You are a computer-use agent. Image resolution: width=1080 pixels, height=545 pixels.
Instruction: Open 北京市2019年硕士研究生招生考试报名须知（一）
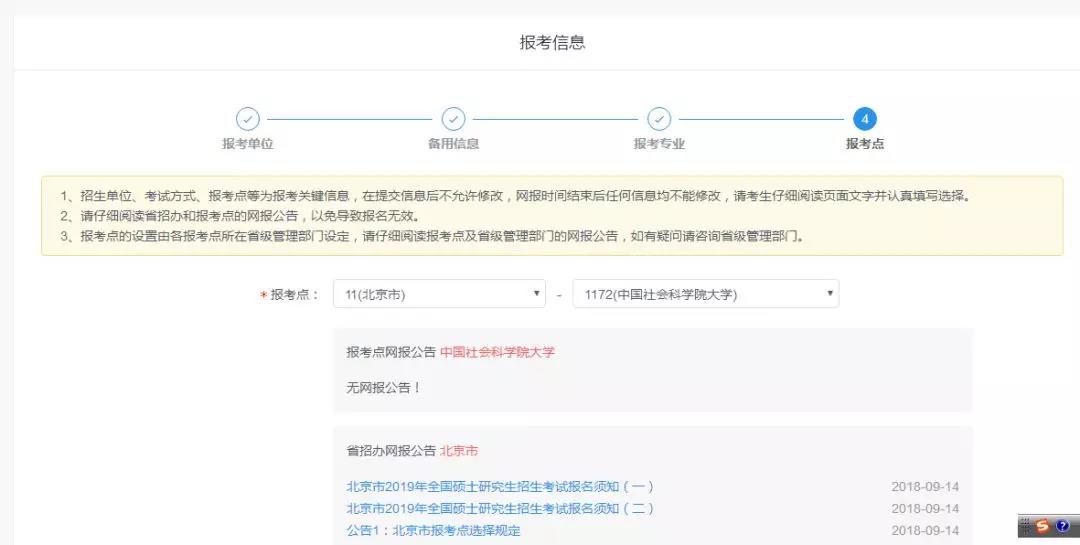click(500, 487)
